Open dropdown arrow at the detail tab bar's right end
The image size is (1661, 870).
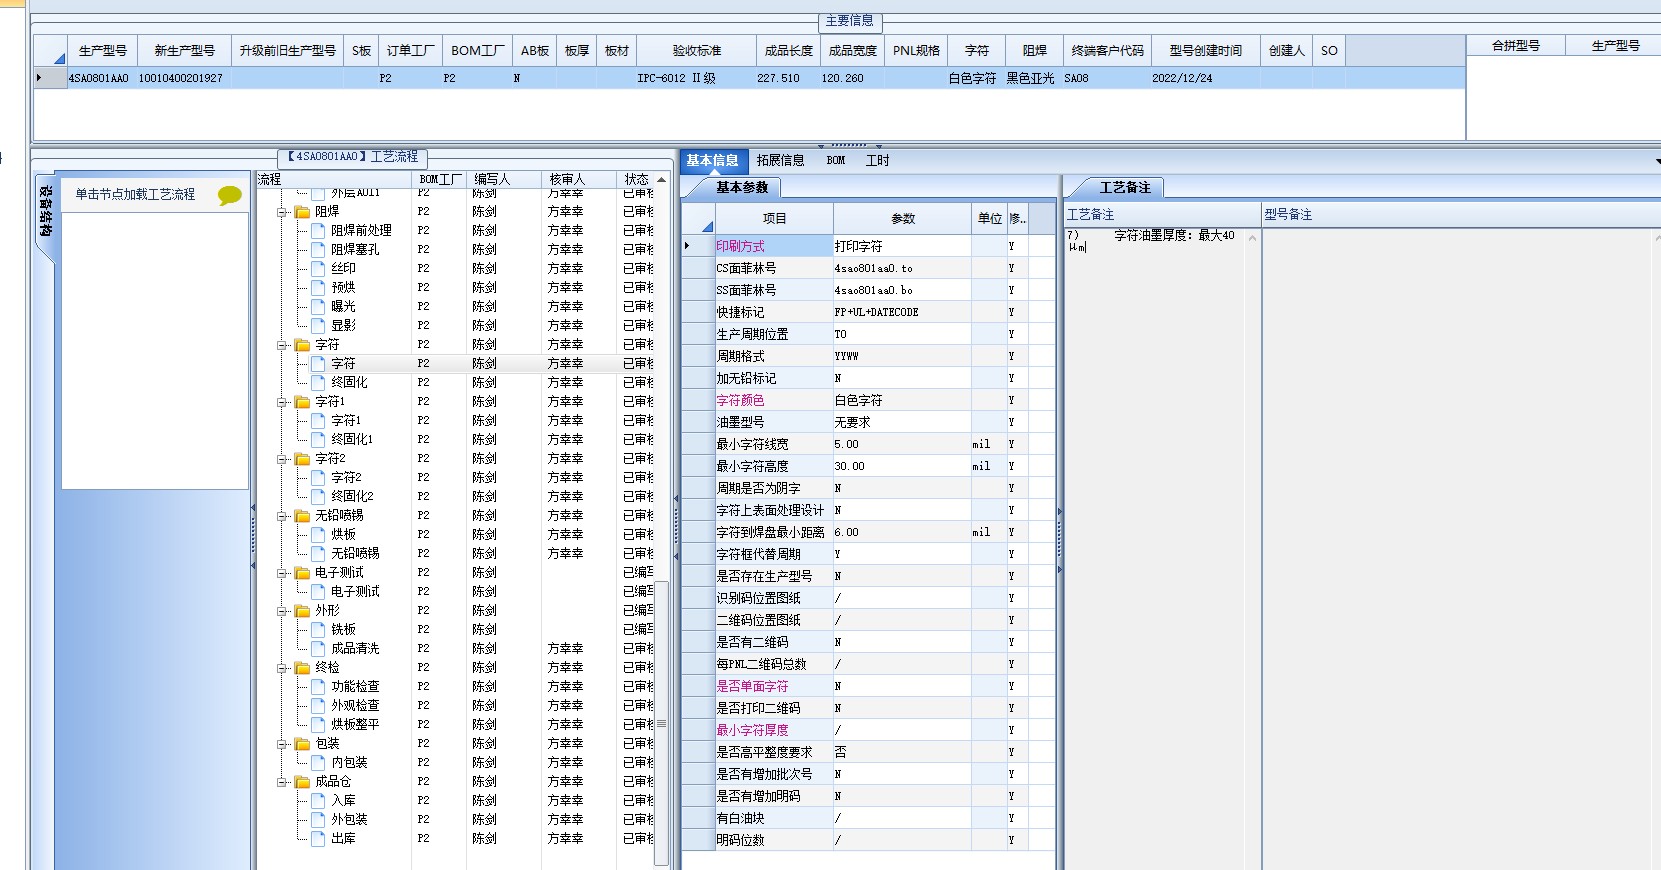pos(1656,161)
